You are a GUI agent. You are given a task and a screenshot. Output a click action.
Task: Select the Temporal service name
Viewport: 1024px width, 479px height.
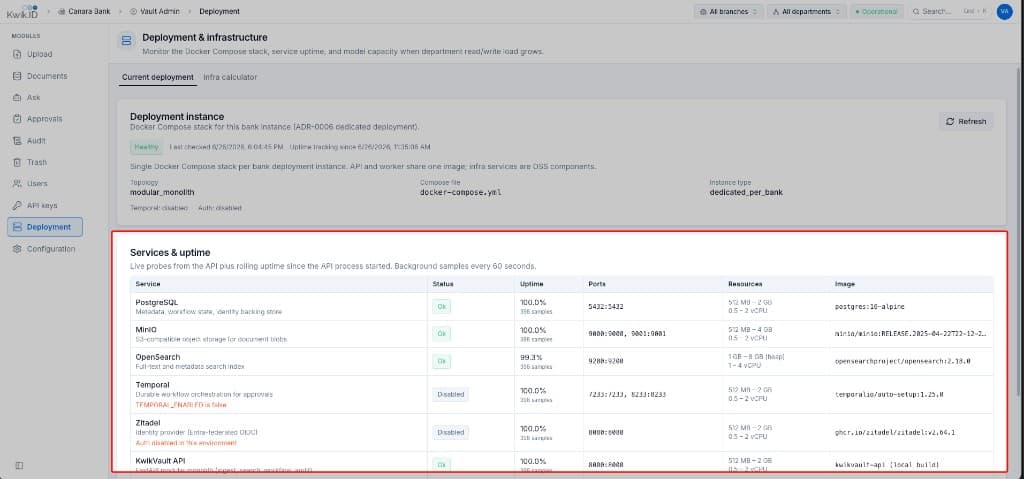click(152, 385)
